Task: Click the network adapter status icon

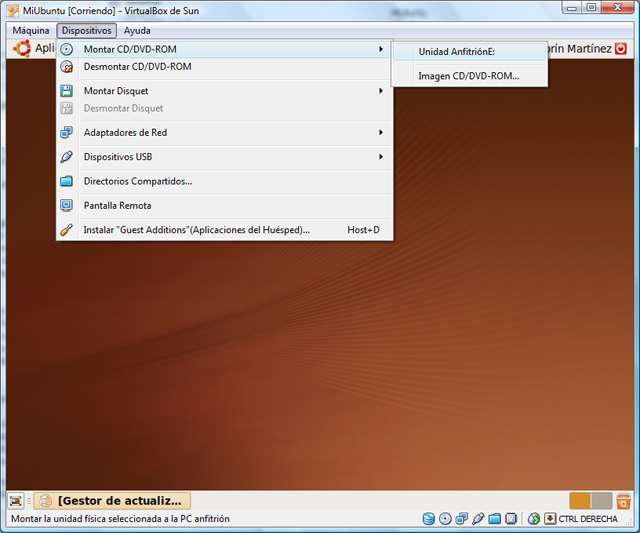Action: [x=462, y=519]
